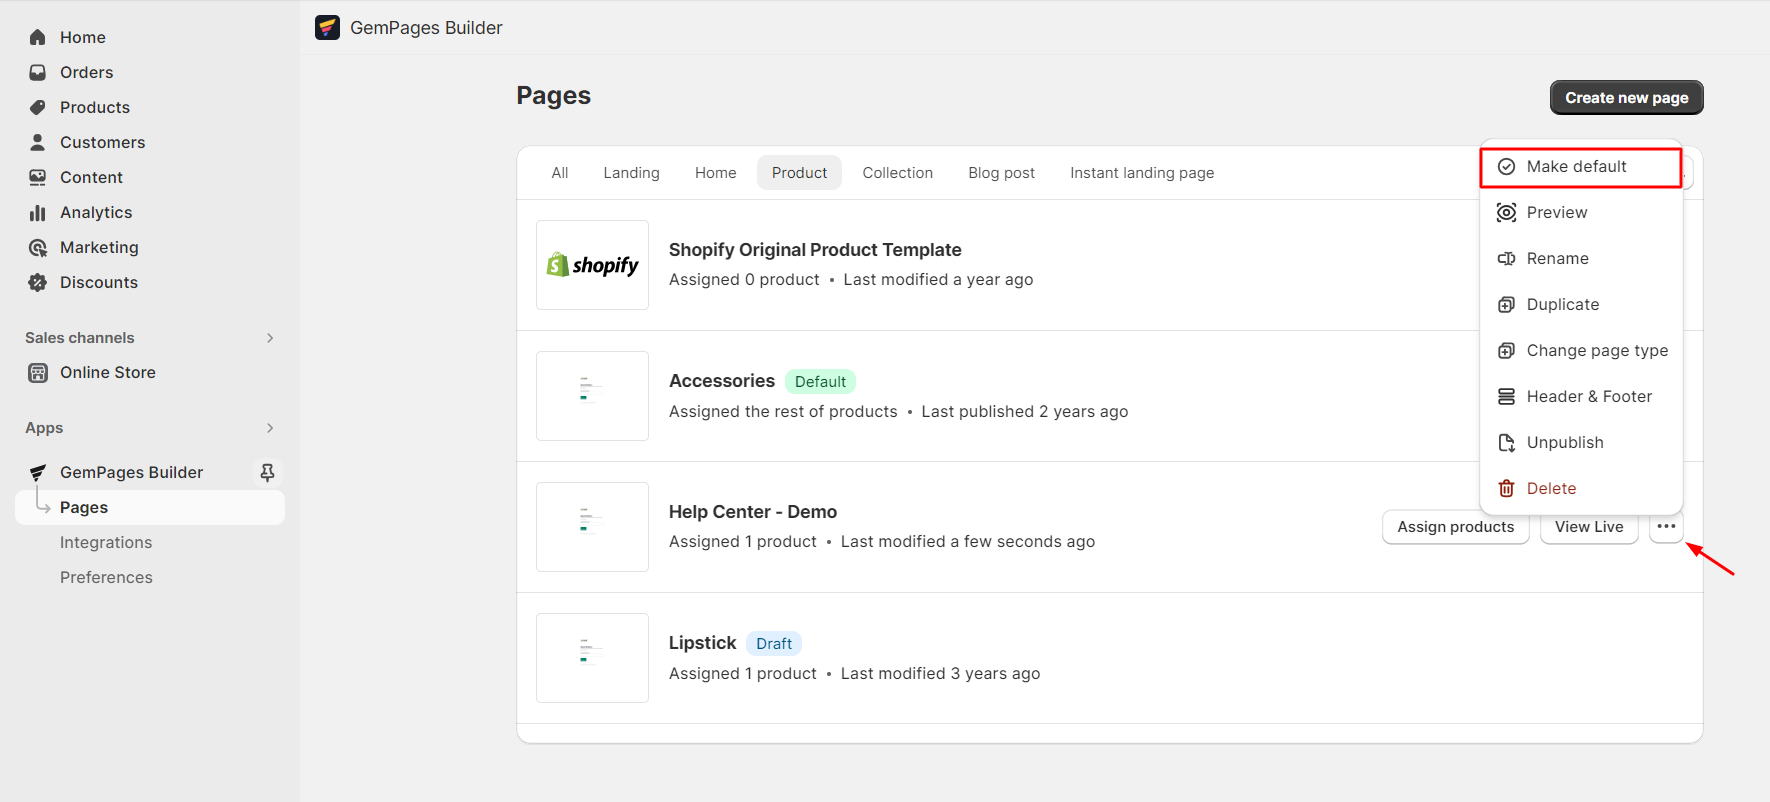Screen dimensions: 1770x802
Task: Click the Discounts badge icon
Action: point(38,282)
